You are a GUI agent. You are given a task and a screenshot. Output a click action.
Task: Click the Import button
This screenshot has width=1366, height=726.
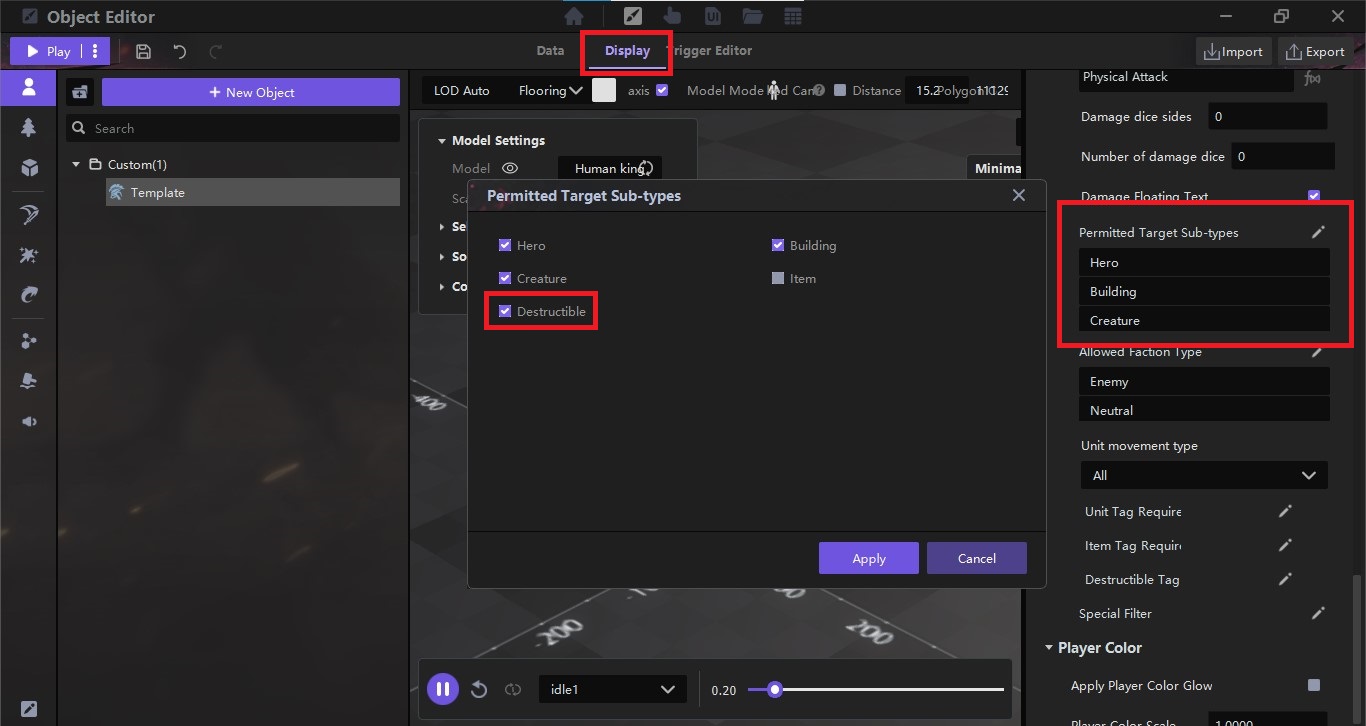[1234, 51]
